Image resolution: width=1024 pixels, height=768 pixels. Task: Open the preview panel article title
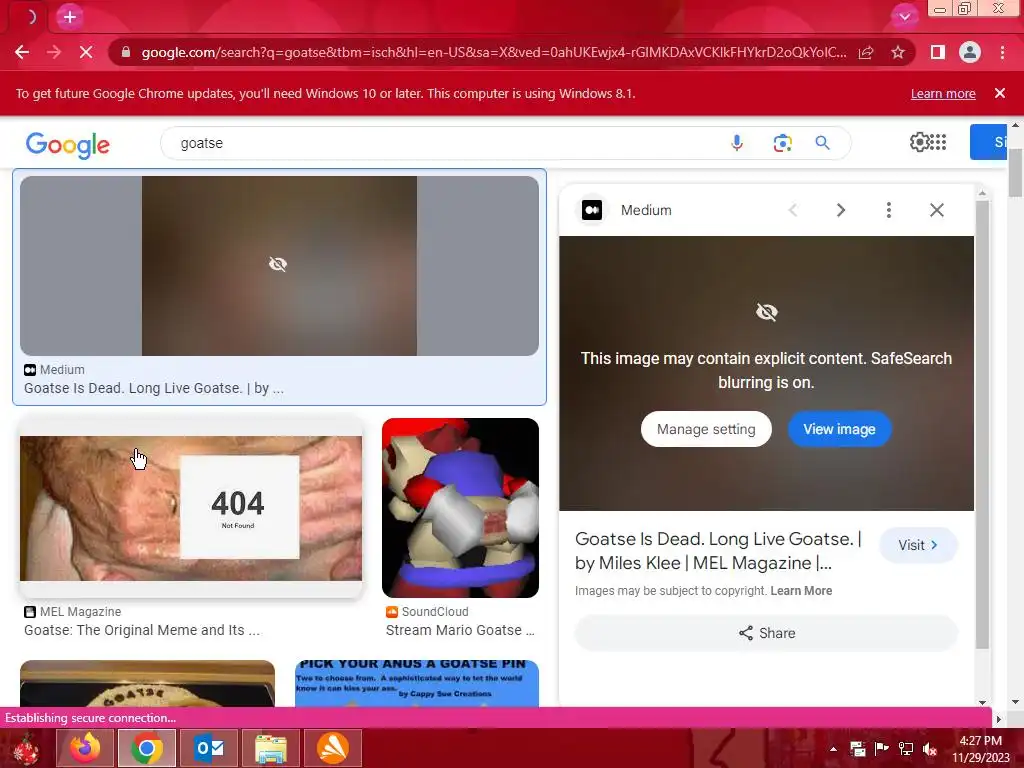718,551
